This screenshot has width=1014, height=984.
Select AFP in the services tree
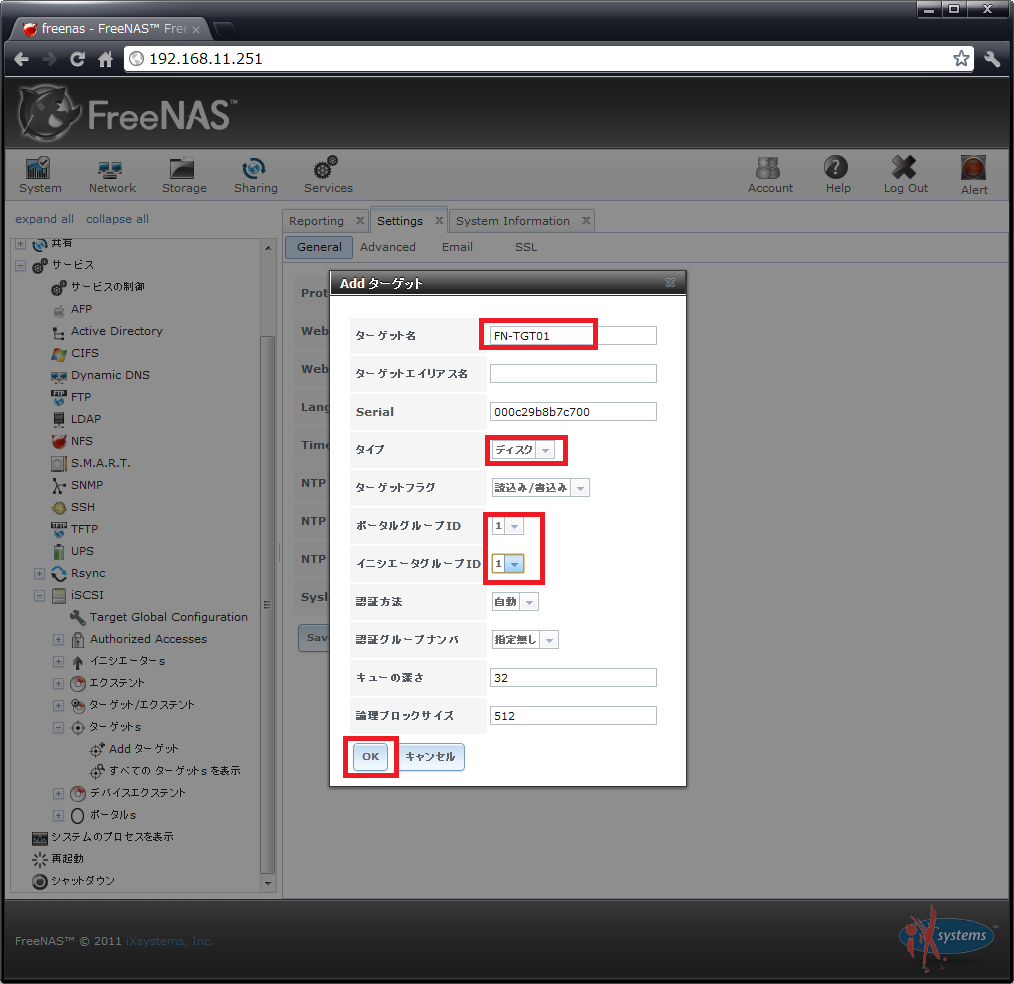click(81, 309)
